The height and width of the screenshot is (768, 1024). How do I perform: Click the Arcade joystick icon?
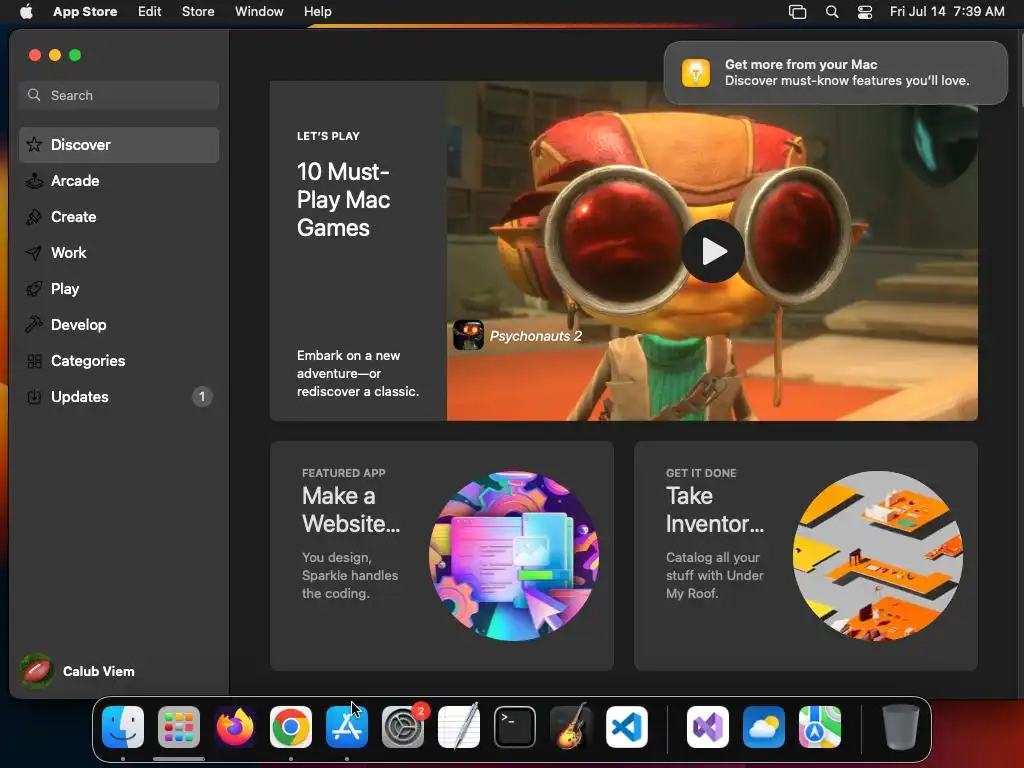pos(34,181)
